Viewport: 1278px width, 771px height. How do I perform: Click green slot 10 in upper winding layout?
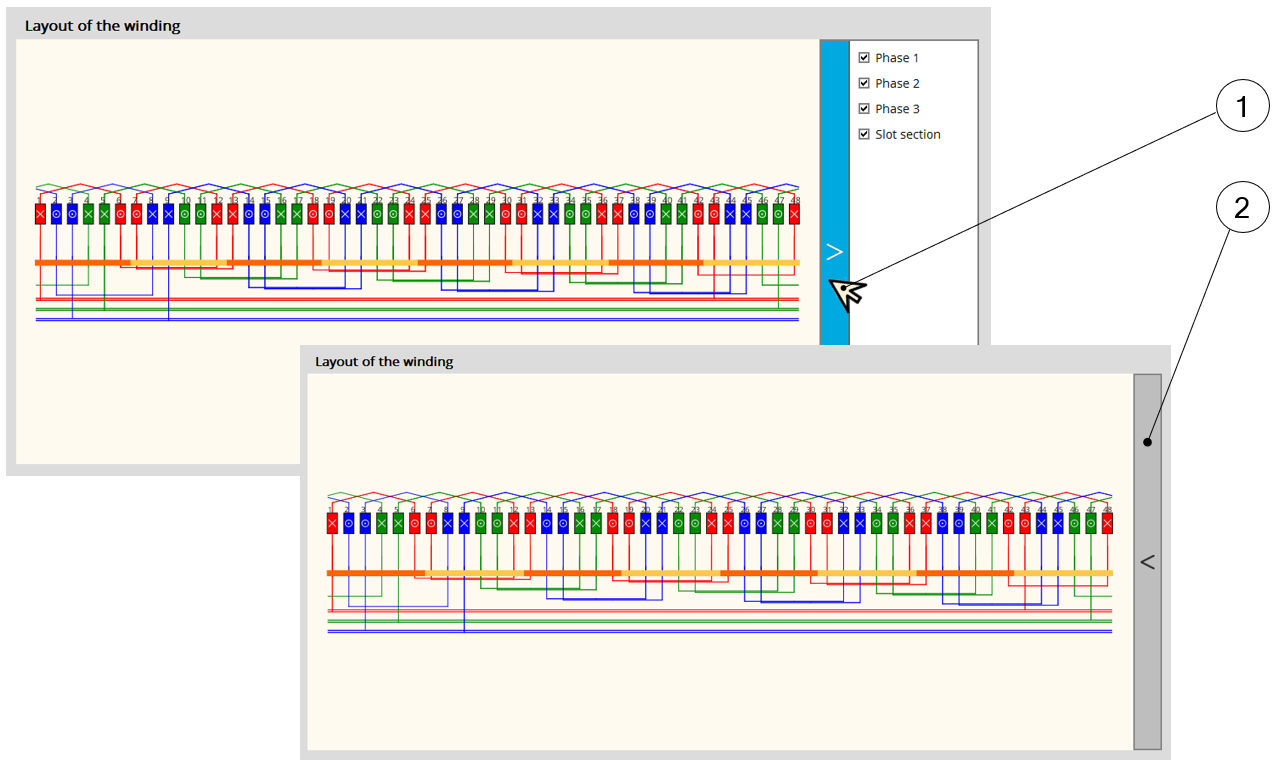[185, 214]
